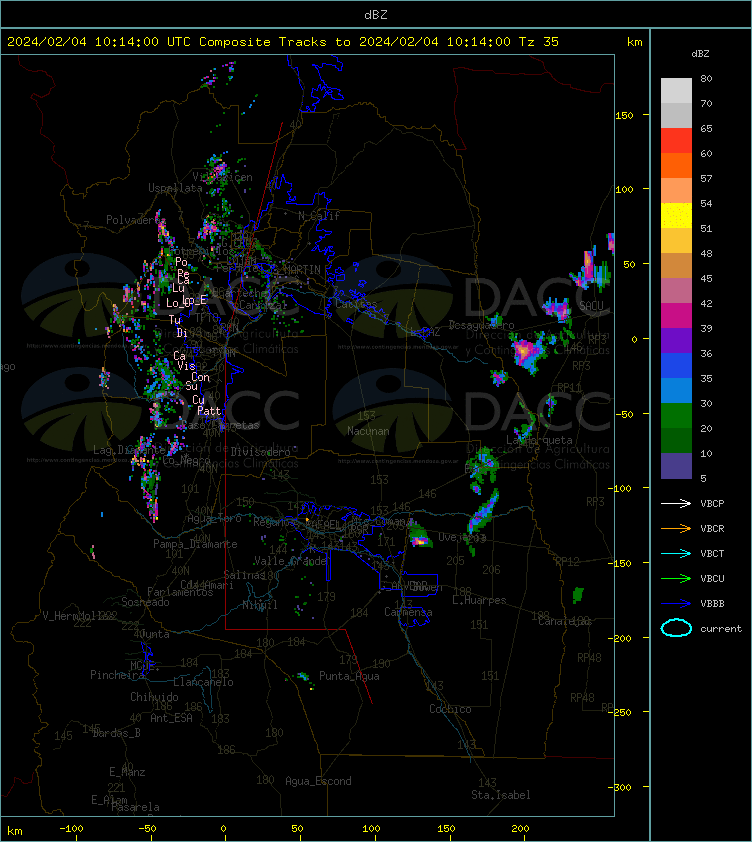Click the 'Agua_Escond' map label

click(x=318, y=781)
